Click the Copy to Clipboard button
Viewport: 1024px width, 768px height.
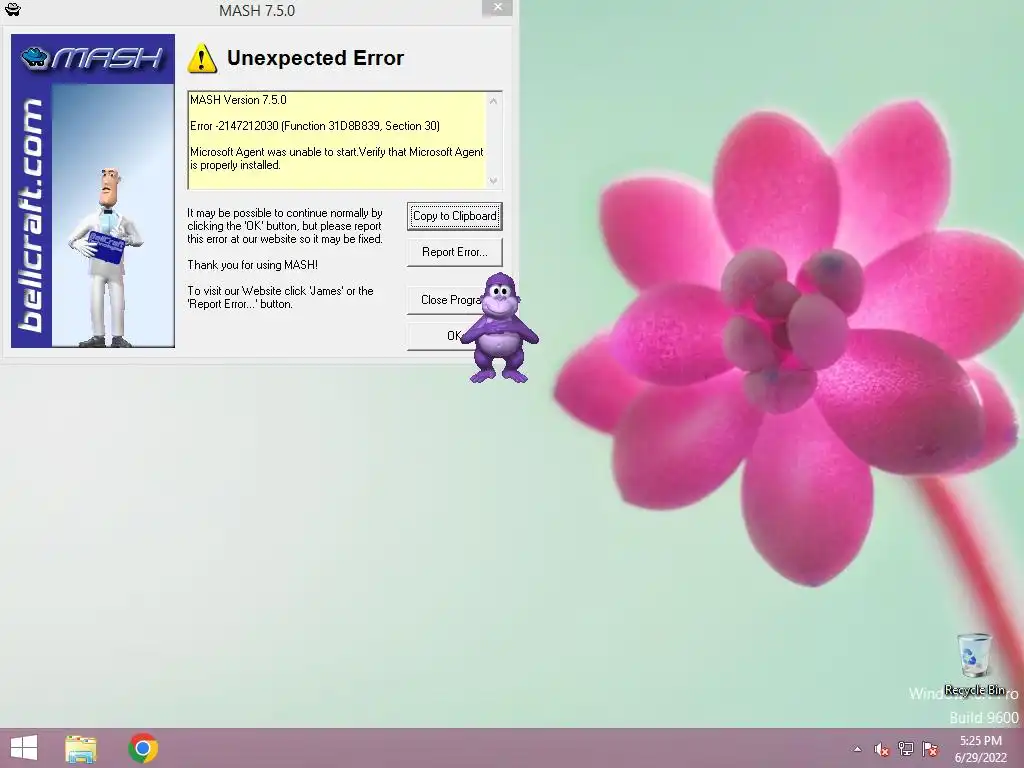455,216
